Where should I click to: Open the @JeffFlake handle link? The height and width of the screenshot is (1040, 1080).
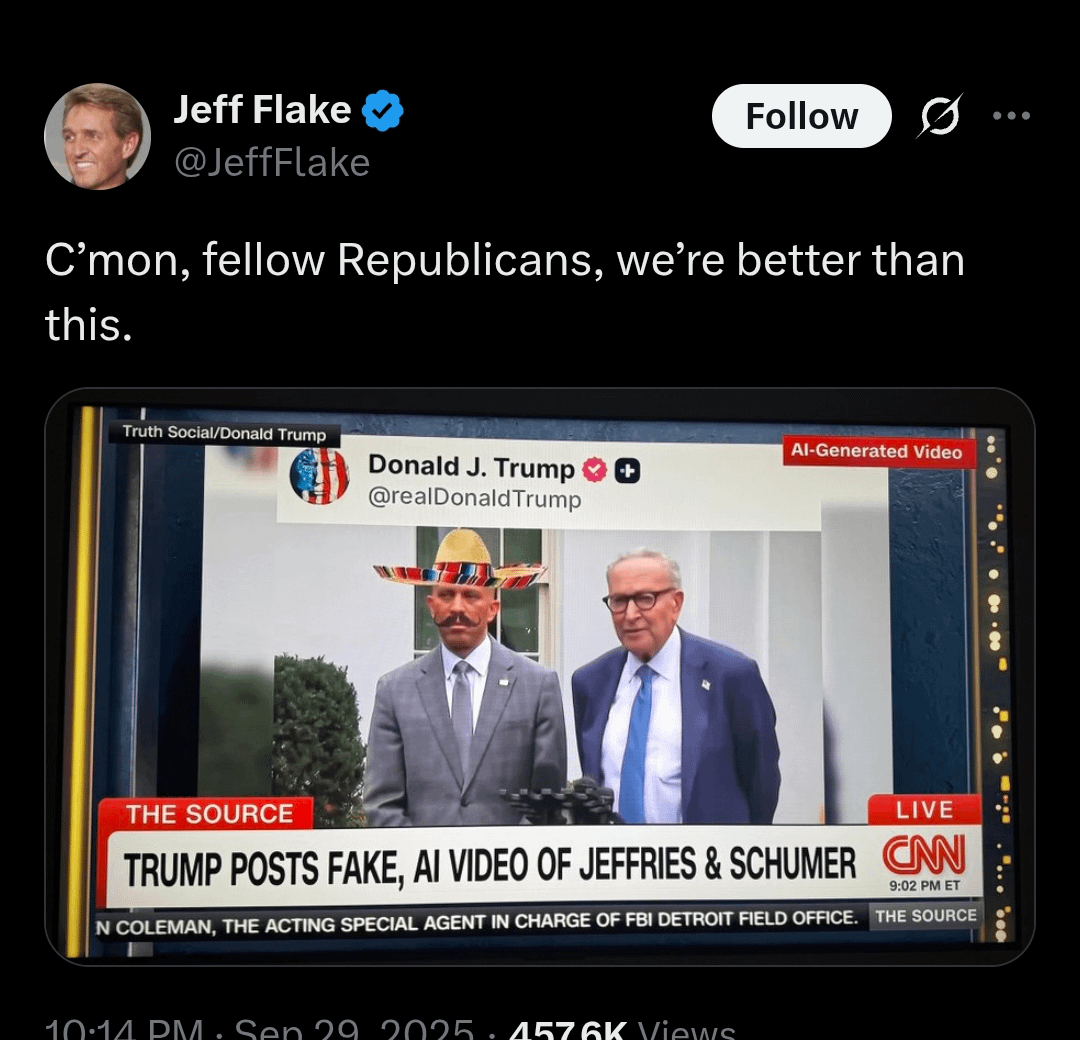pos(272,163)
